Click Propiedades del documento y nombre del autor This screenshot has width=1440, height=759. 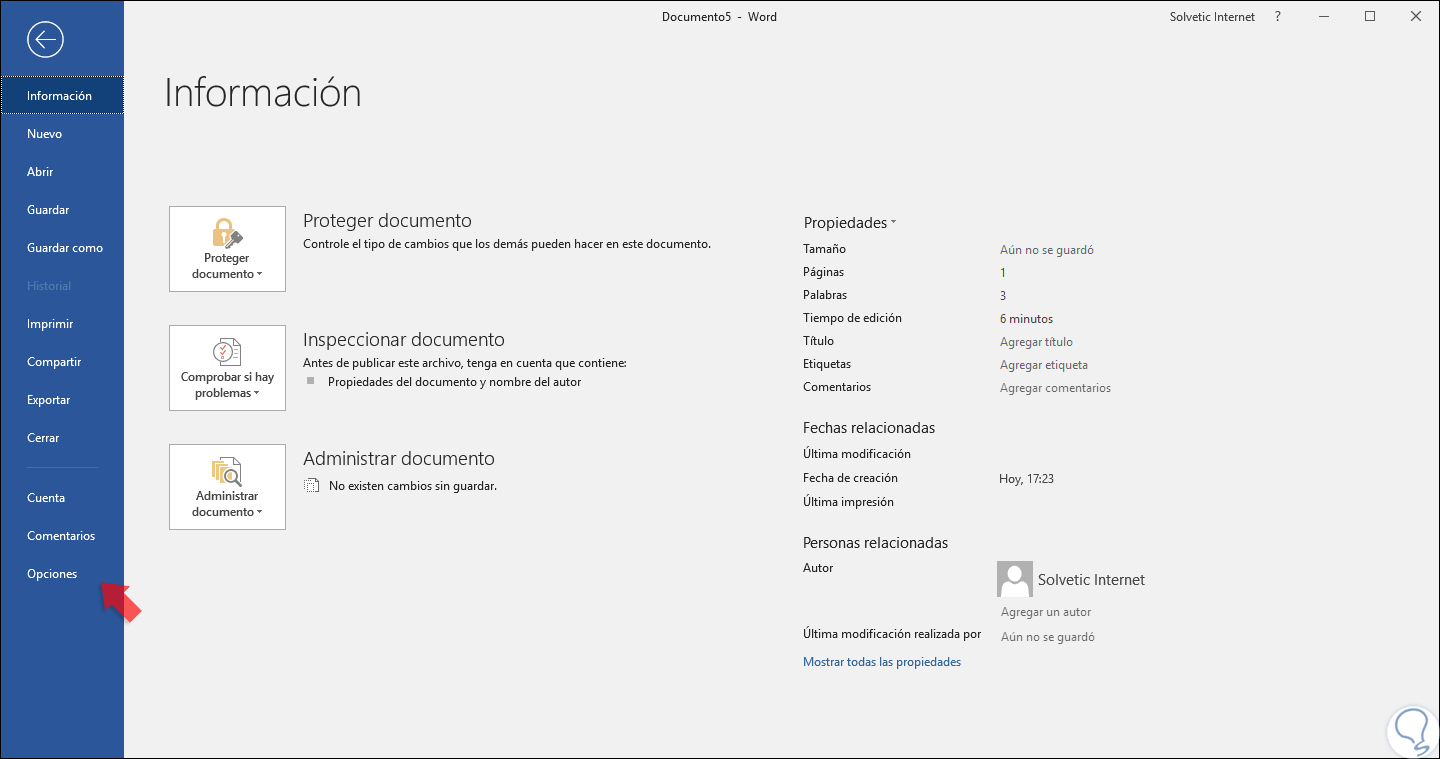point(454,382)
